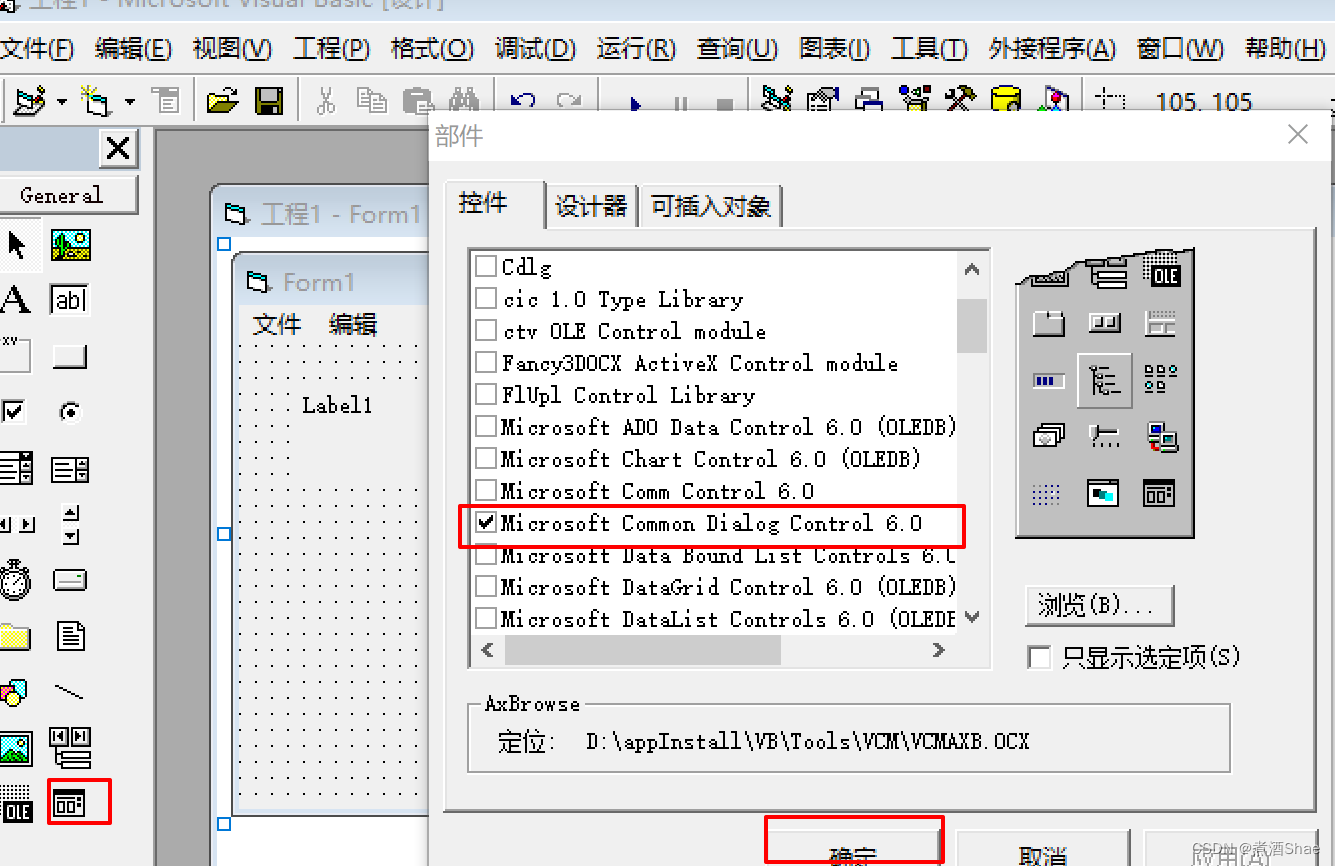Check Microsoft DataGrid Control 6.0 checkbox
Image resolution: width=1335 pixels, height=866 pixels.
coord(486,586)
